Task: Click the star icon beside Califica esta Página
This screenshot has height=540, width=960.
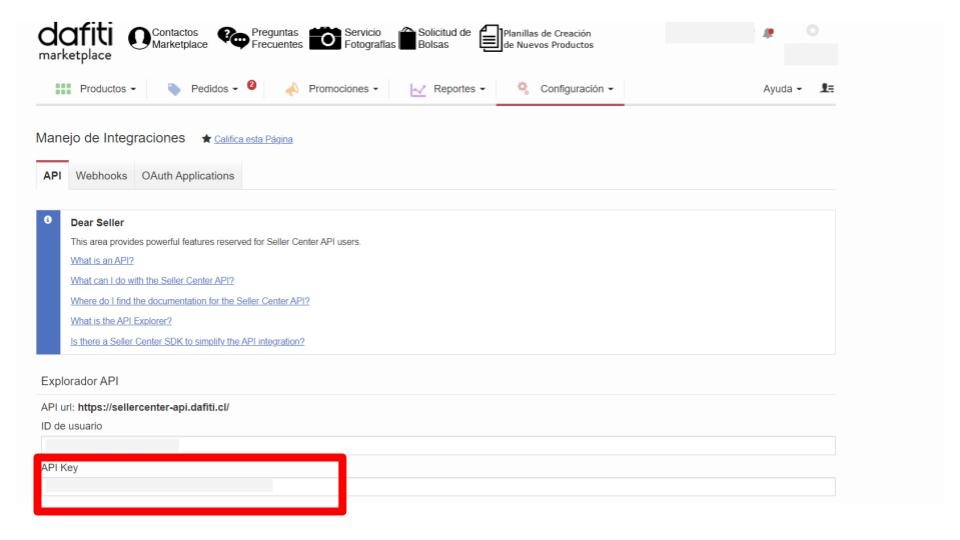Action: coord(206,139)
